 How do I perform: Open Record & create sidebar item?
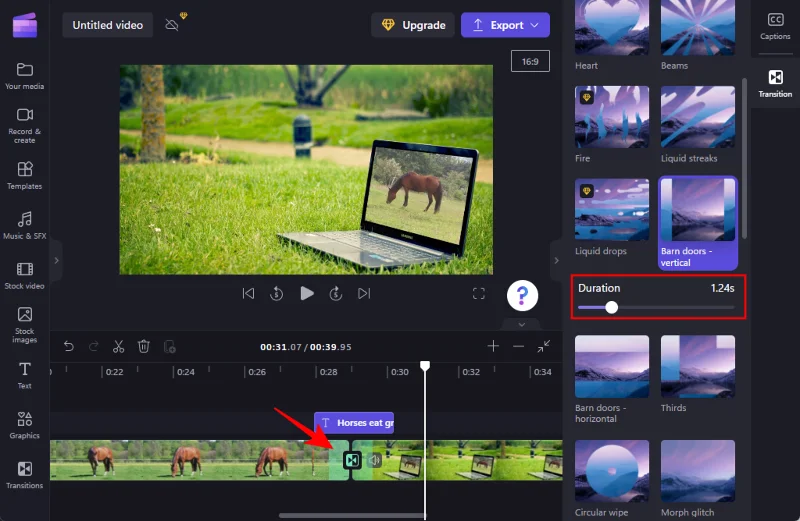point(24,126)
